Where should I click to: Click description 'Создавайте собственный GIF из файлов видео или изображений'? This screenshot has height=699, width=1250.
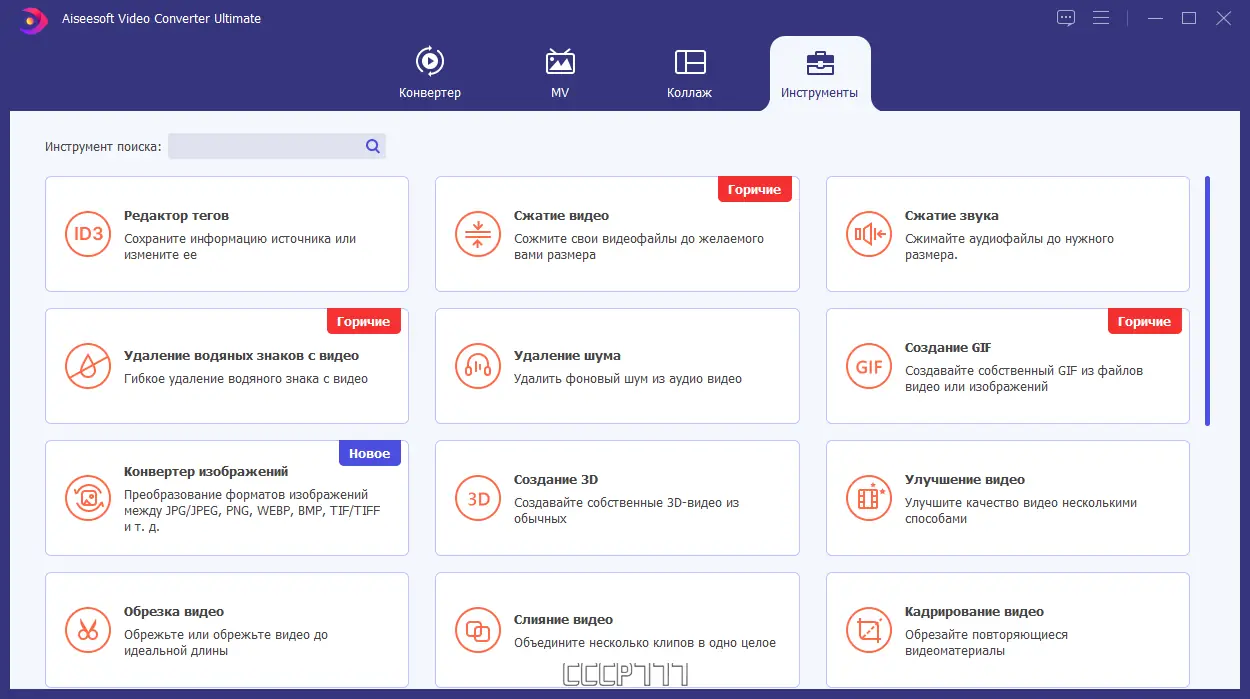pos(1024,379)
